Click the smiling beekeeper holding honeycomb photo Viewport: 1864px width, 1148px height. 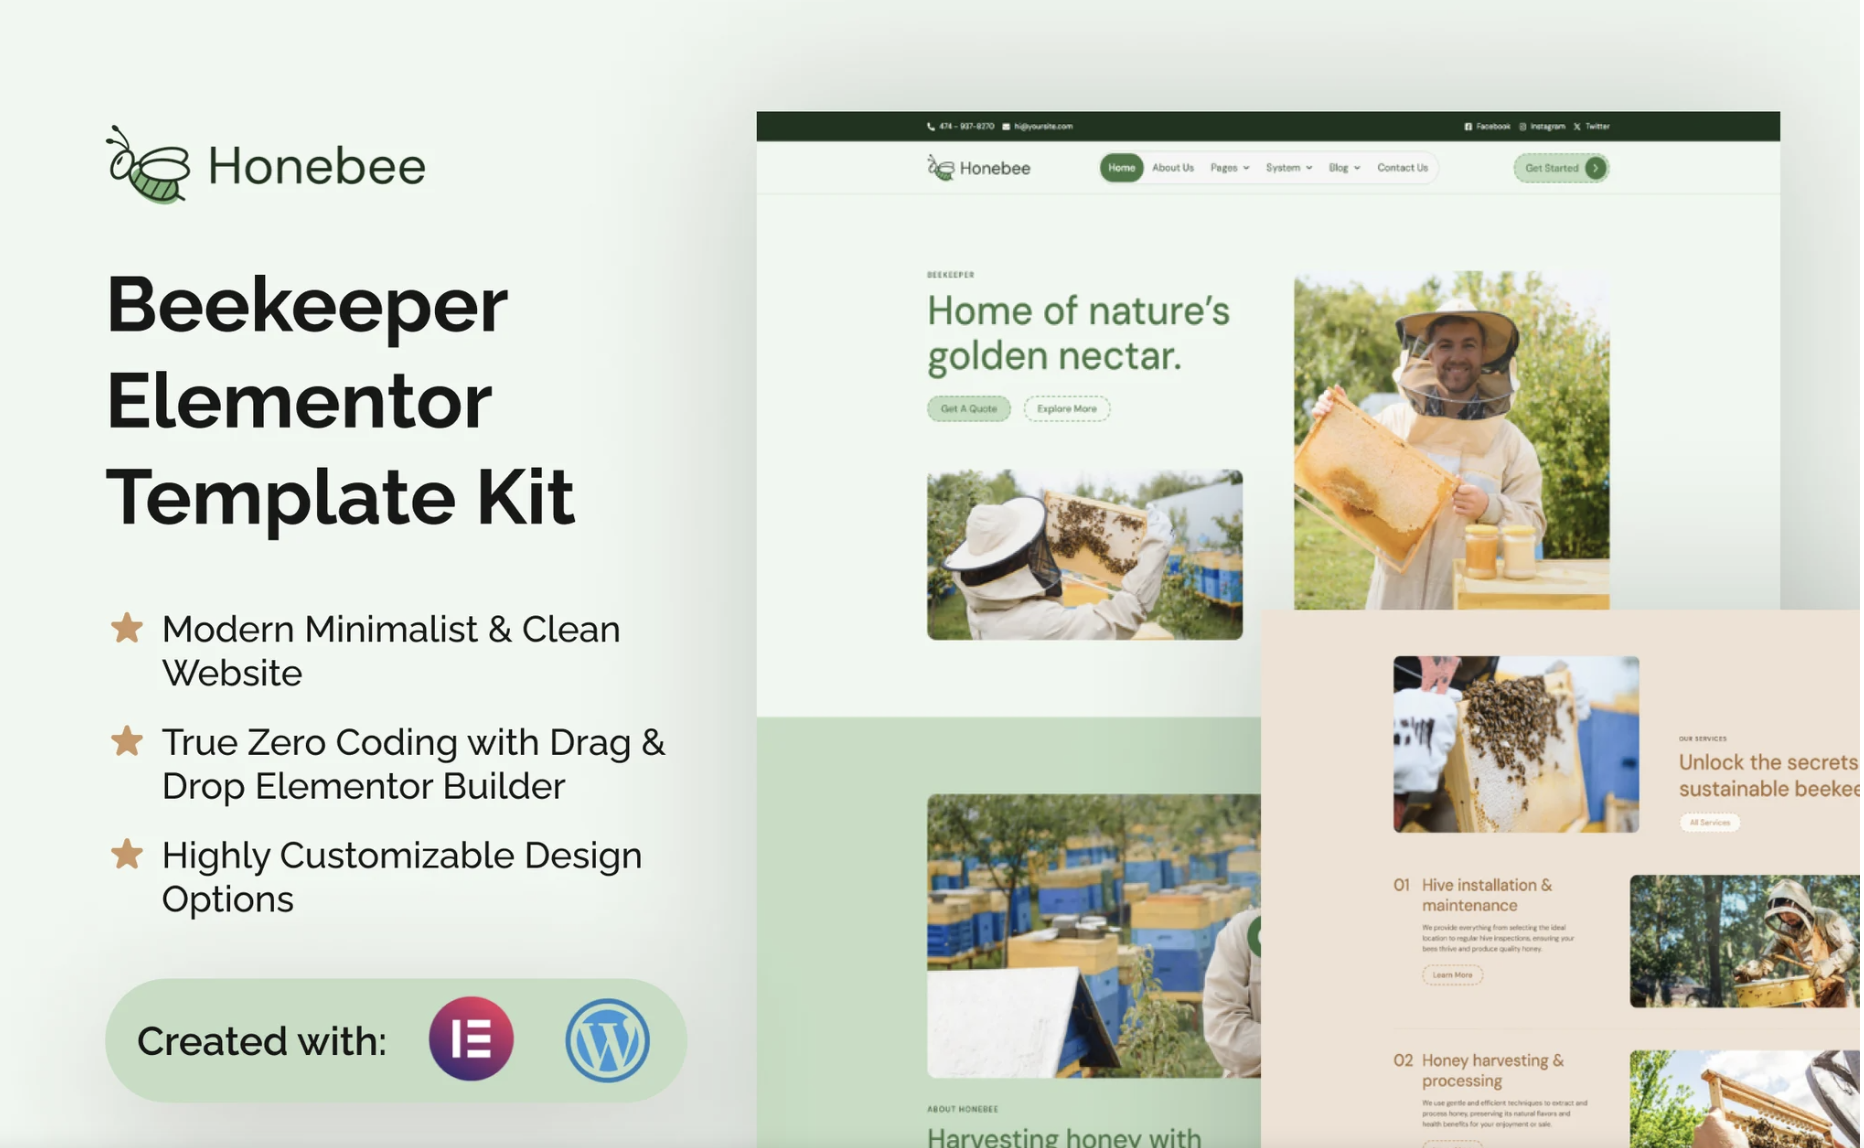pos(1451,440)
